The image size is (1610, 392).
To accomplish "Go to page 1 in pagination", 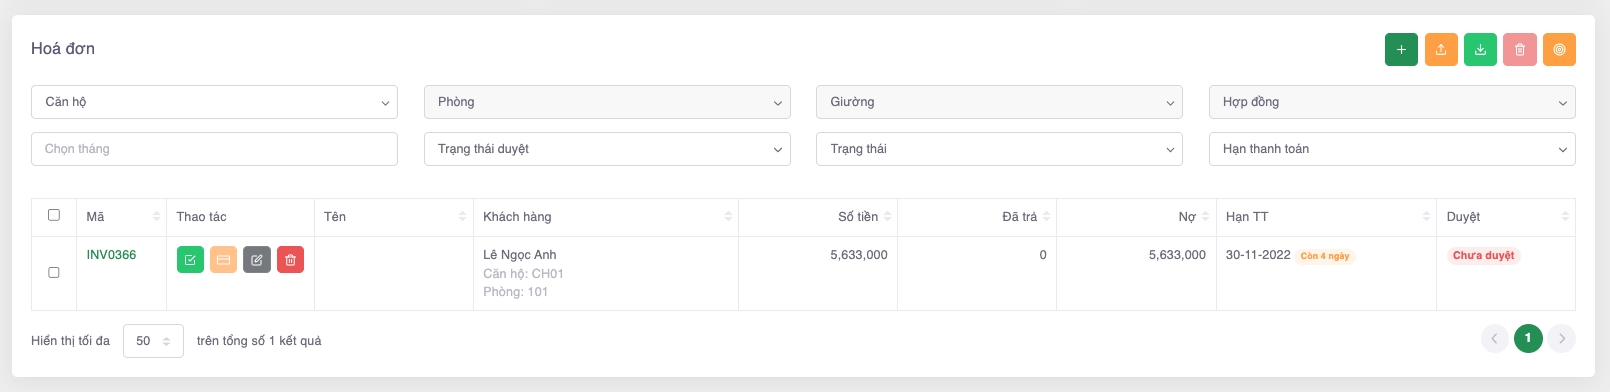I will (x=1528, y=338).
